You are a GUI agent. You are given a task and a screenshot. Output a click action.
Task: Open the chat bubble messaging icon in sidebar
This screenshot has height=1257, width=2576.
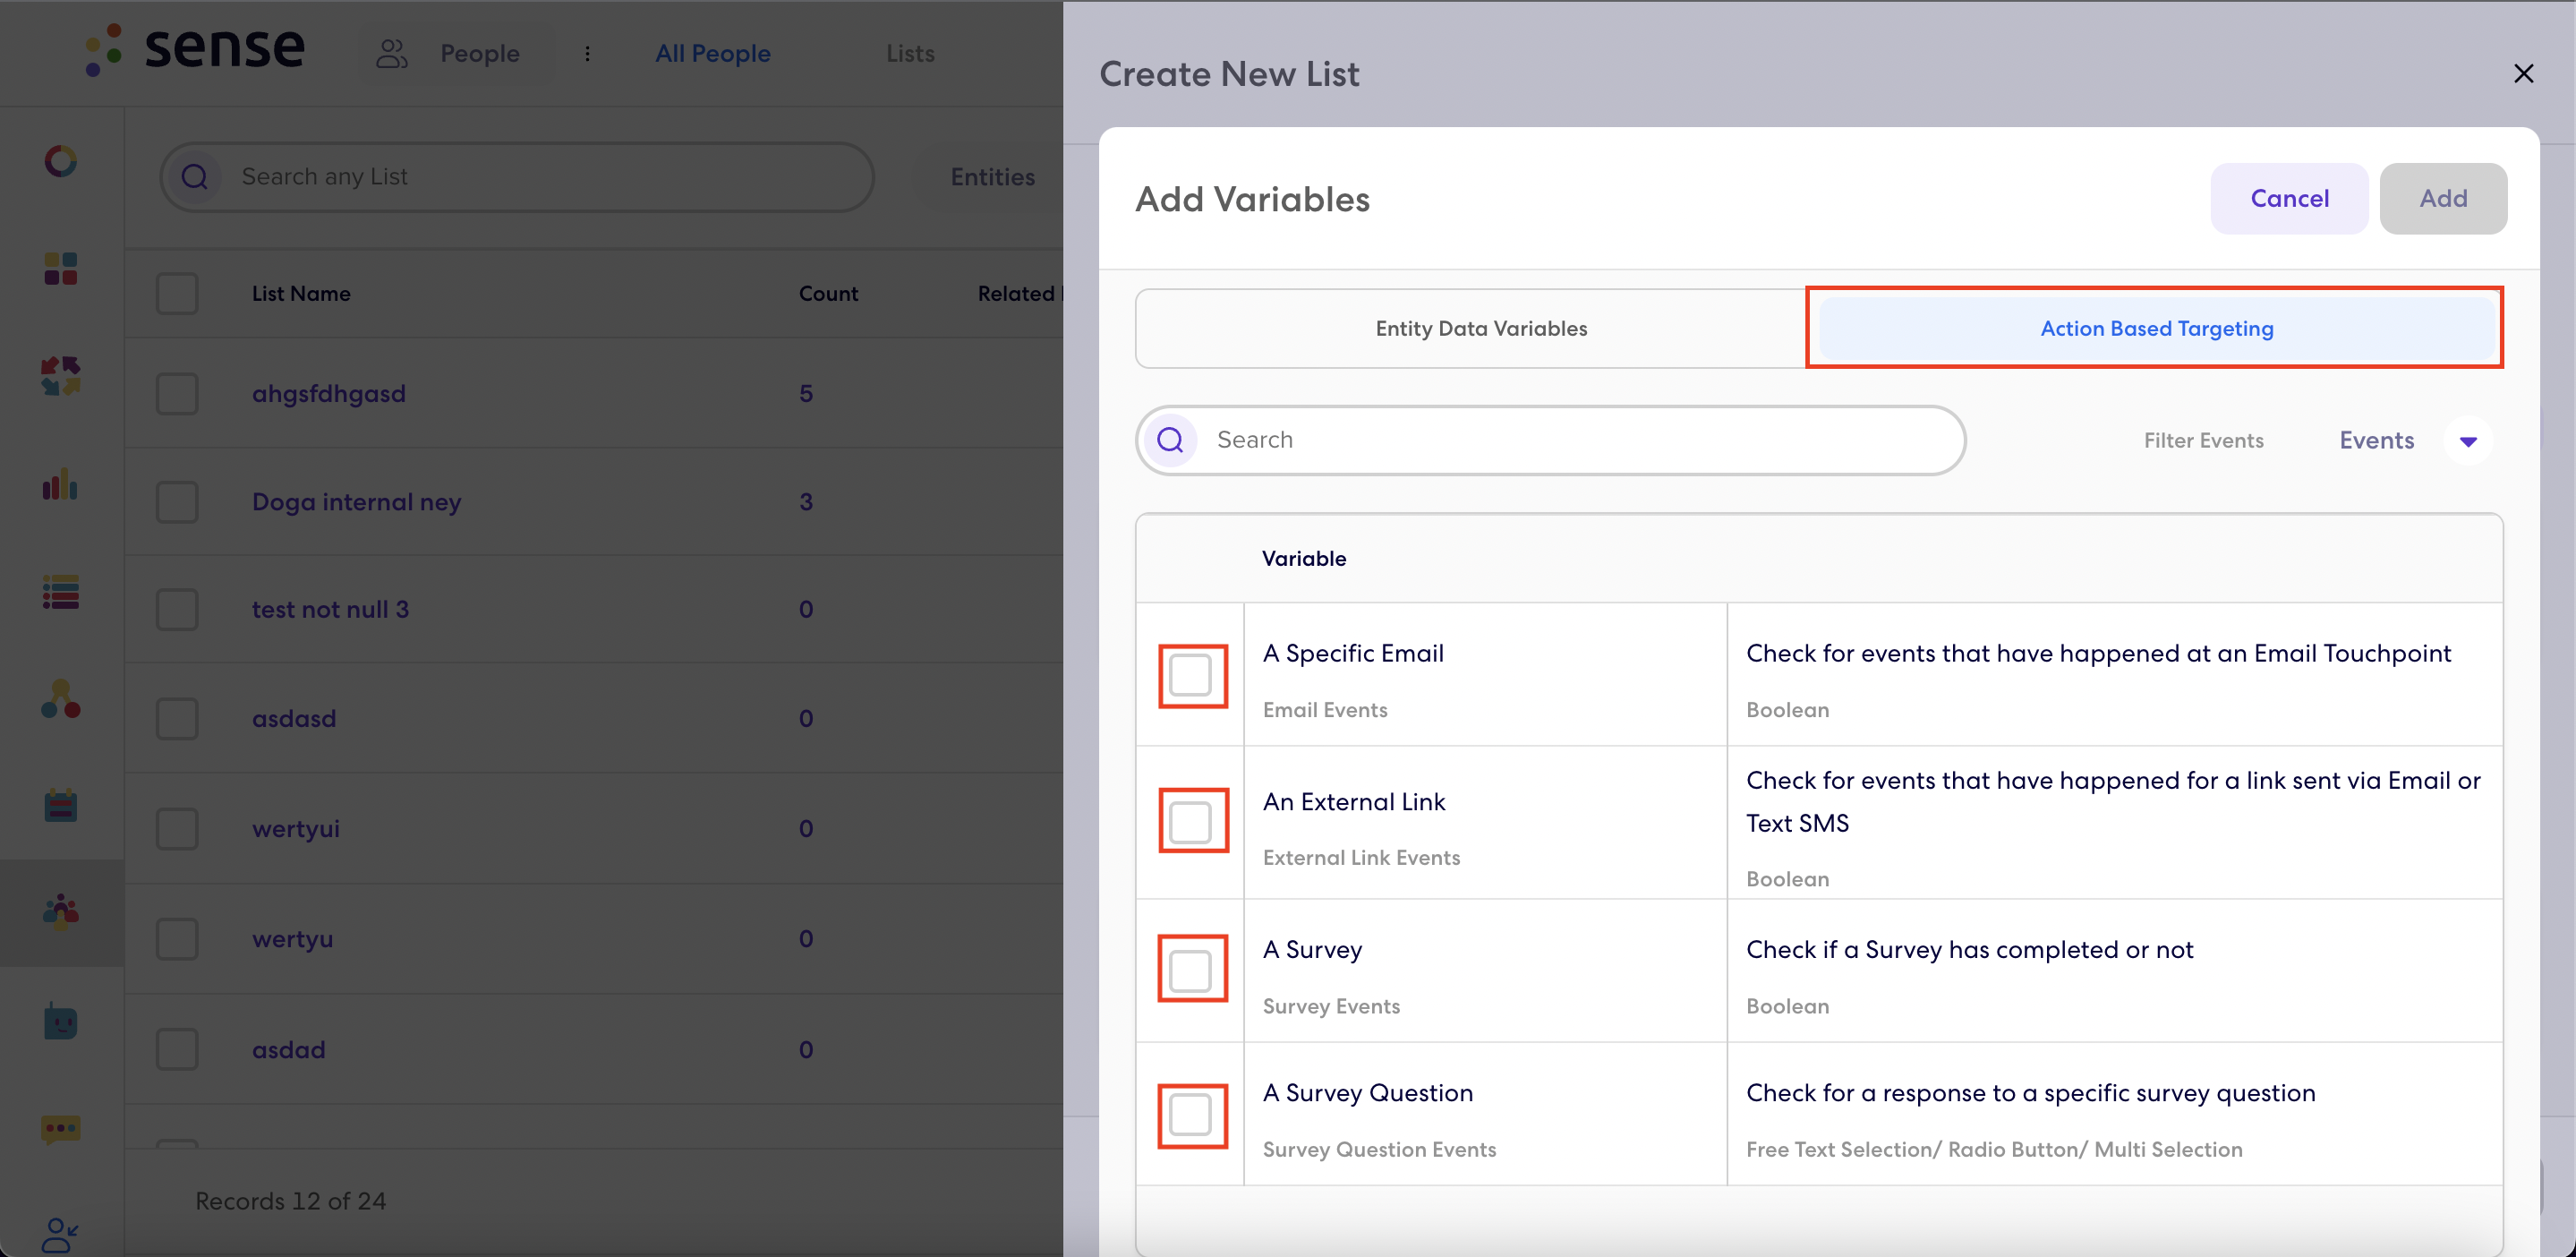(61, 1130)
